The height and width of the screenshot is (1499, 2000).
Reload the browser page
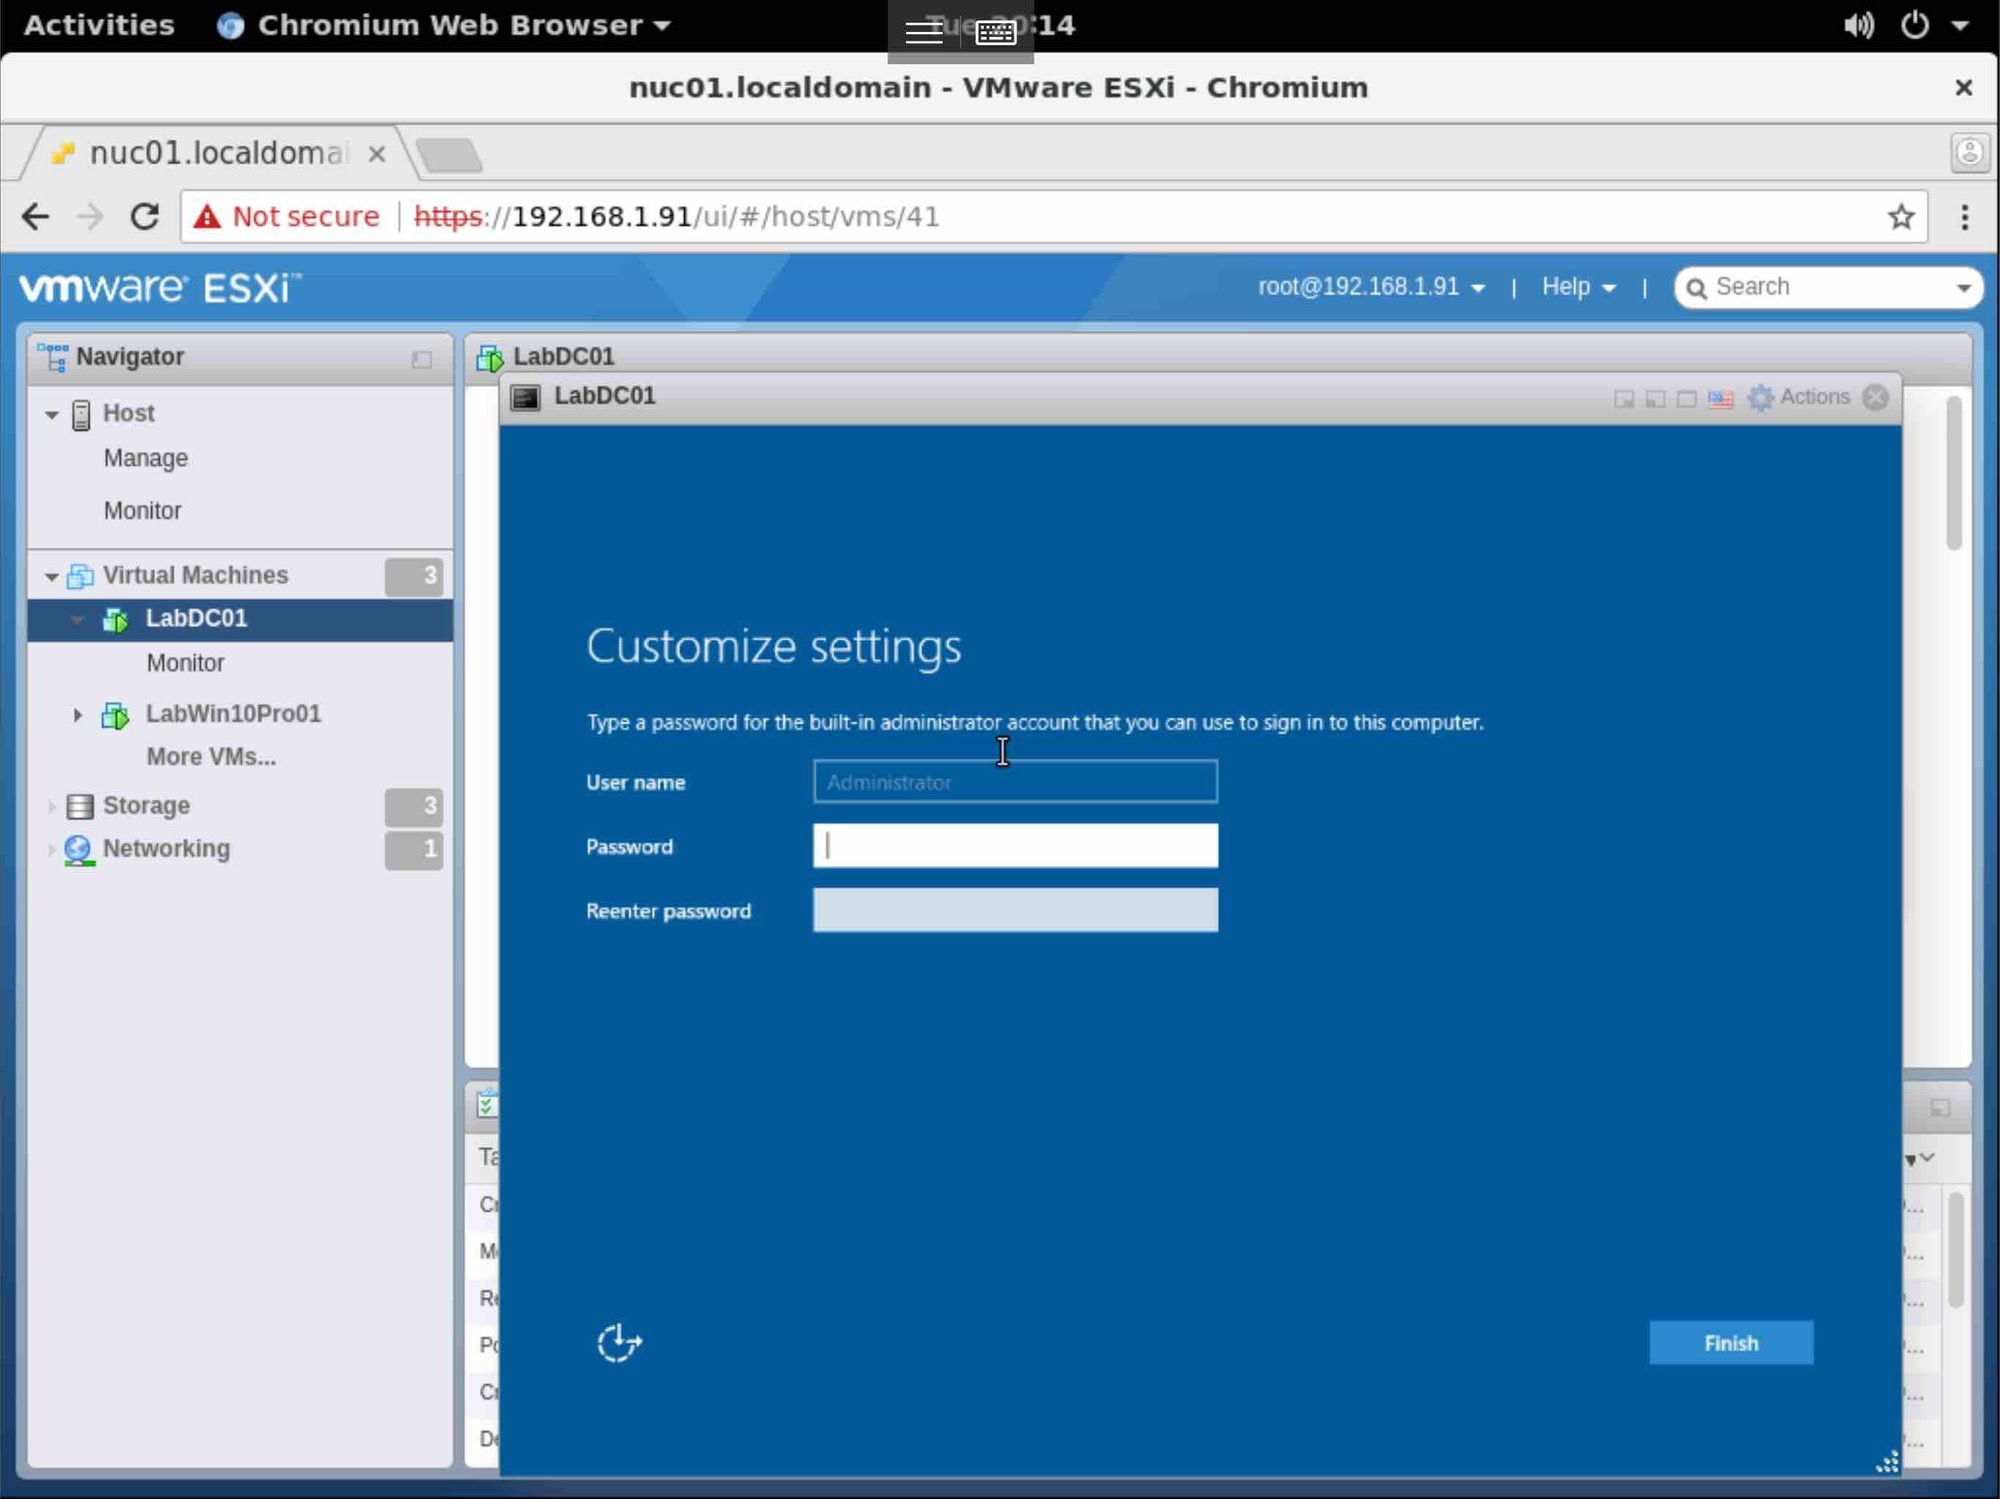(145, 216)
